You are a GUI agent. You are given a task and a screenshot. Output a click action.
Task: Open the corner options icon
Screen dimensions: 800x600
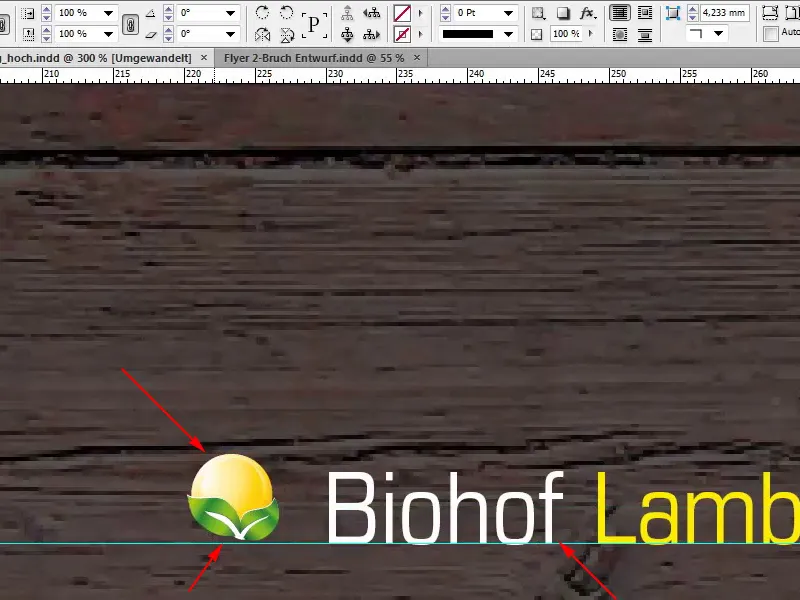click(673, 13)
